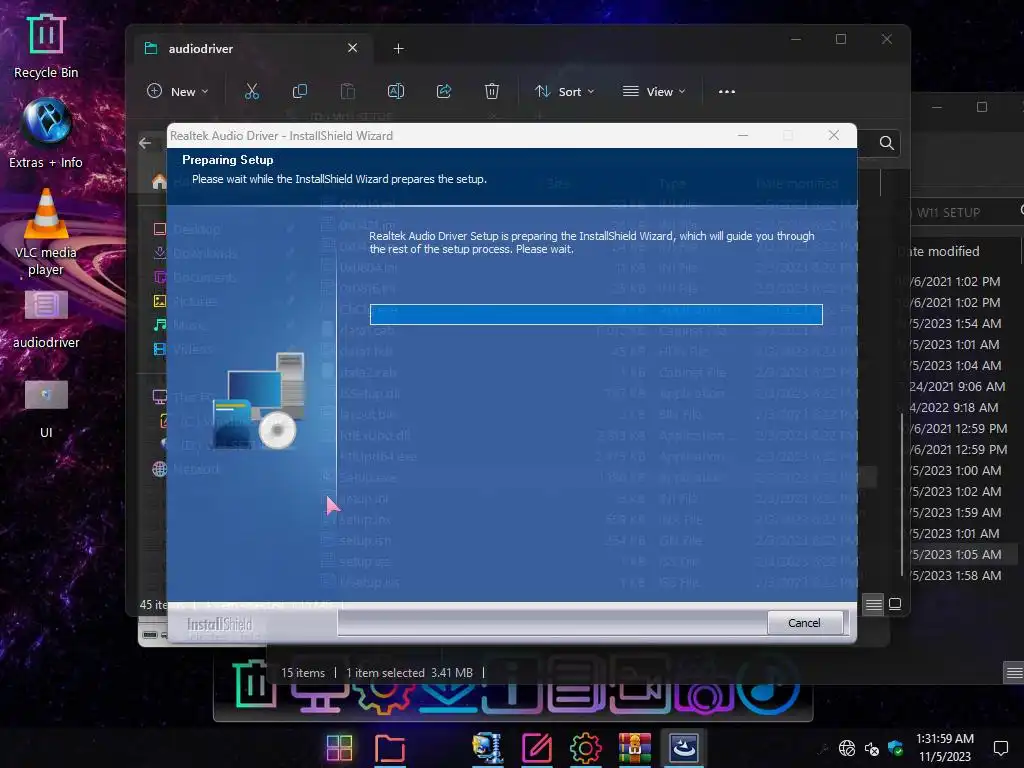Add a new tab in File Explorer
This screenshot has width=1024, height=768.
[398, 48]
